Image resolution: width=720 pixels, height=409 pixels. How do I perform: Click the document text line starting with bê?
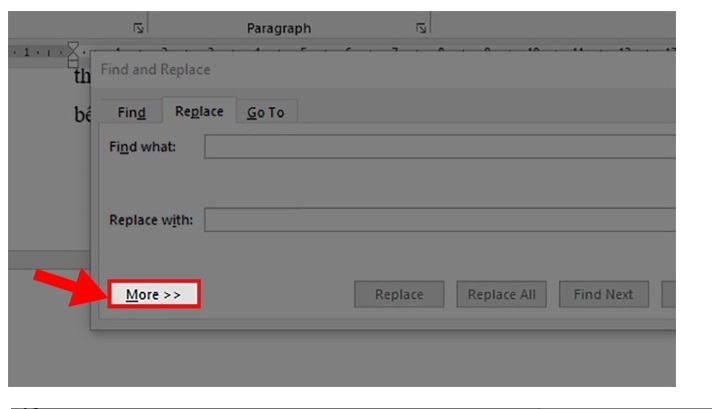(82, 114)
